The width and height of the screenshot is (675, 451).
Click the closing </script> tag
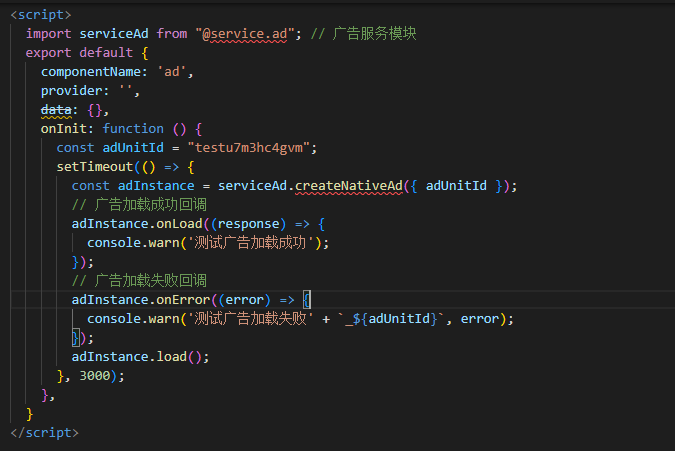click(x=44, y=433)
